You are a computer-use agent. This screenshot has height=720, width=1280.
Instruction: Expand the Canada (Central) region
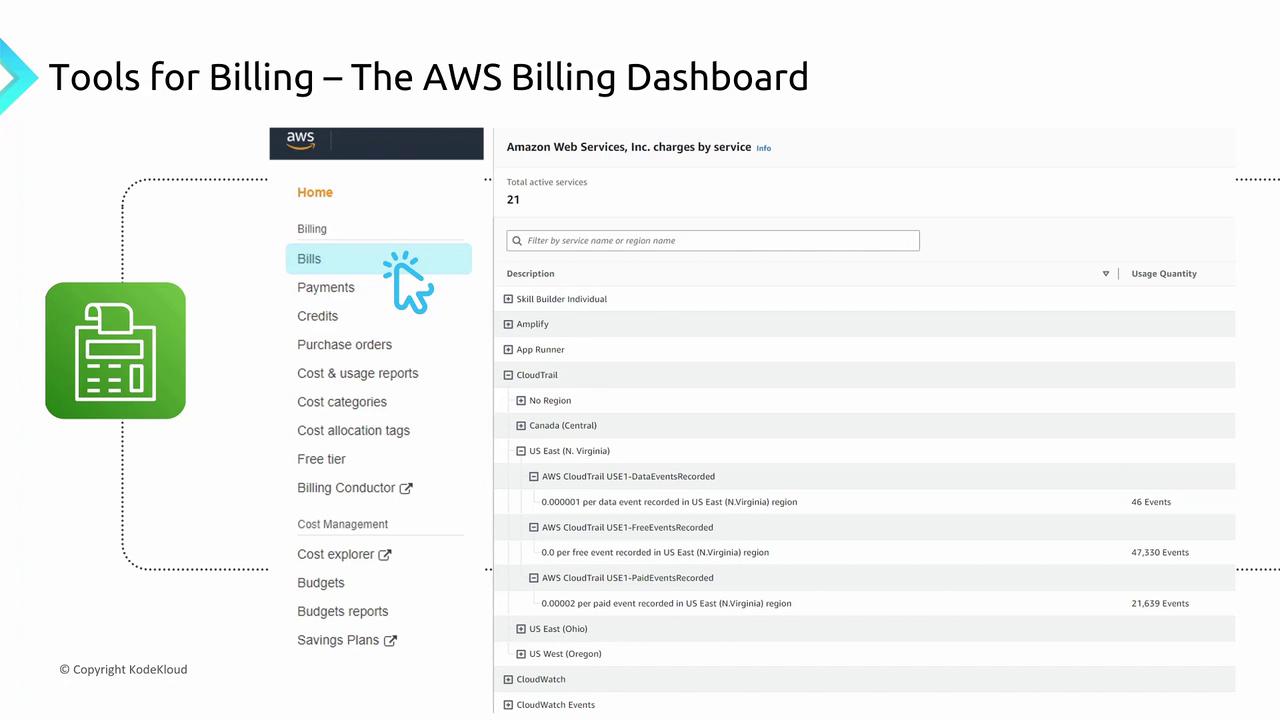[521, 426]
